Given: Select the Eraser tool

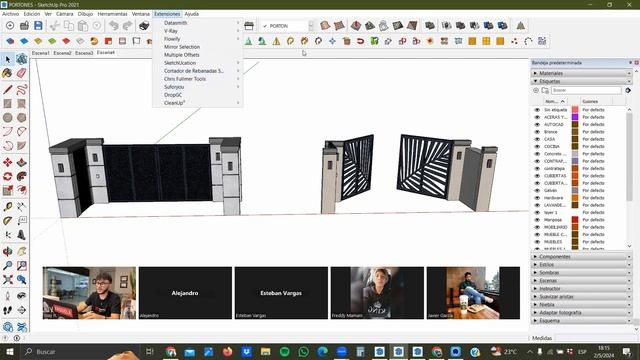Looking at the screenshot, I should tap(22, 73).
